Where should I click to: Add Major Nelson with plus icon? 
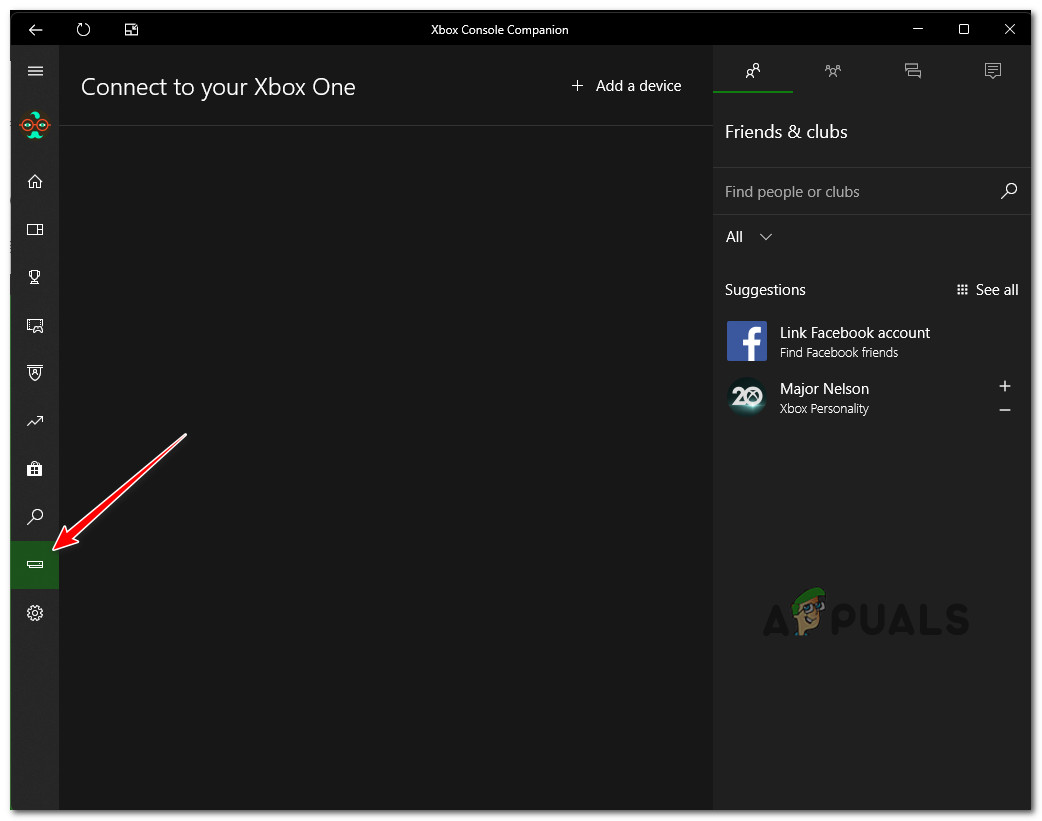coord(1005,386)
